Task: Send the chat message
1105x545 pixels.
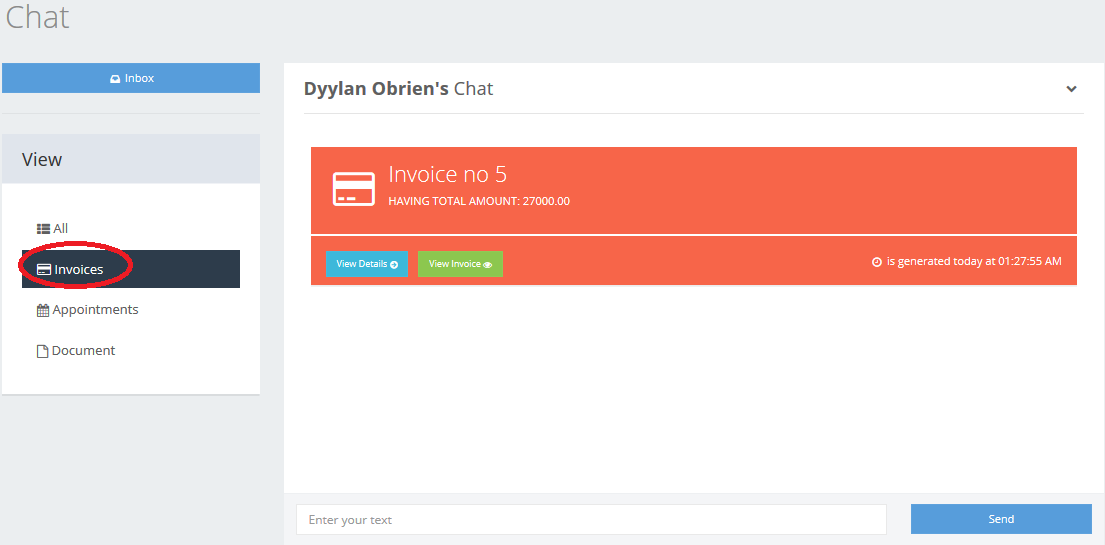Action: [x=1000, y=519]
